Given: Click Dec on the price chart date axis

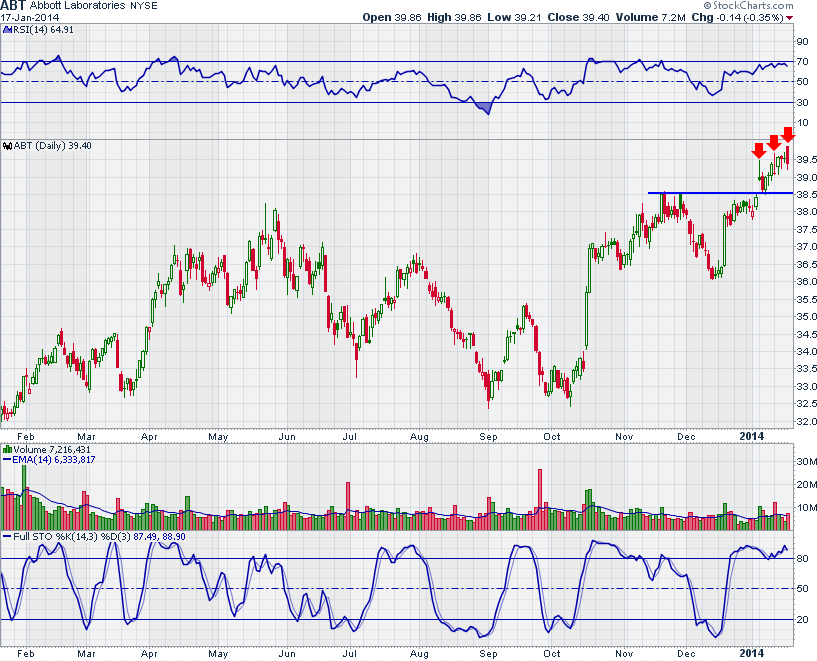Looking at the screenshot, I should [x=686, y=436].
